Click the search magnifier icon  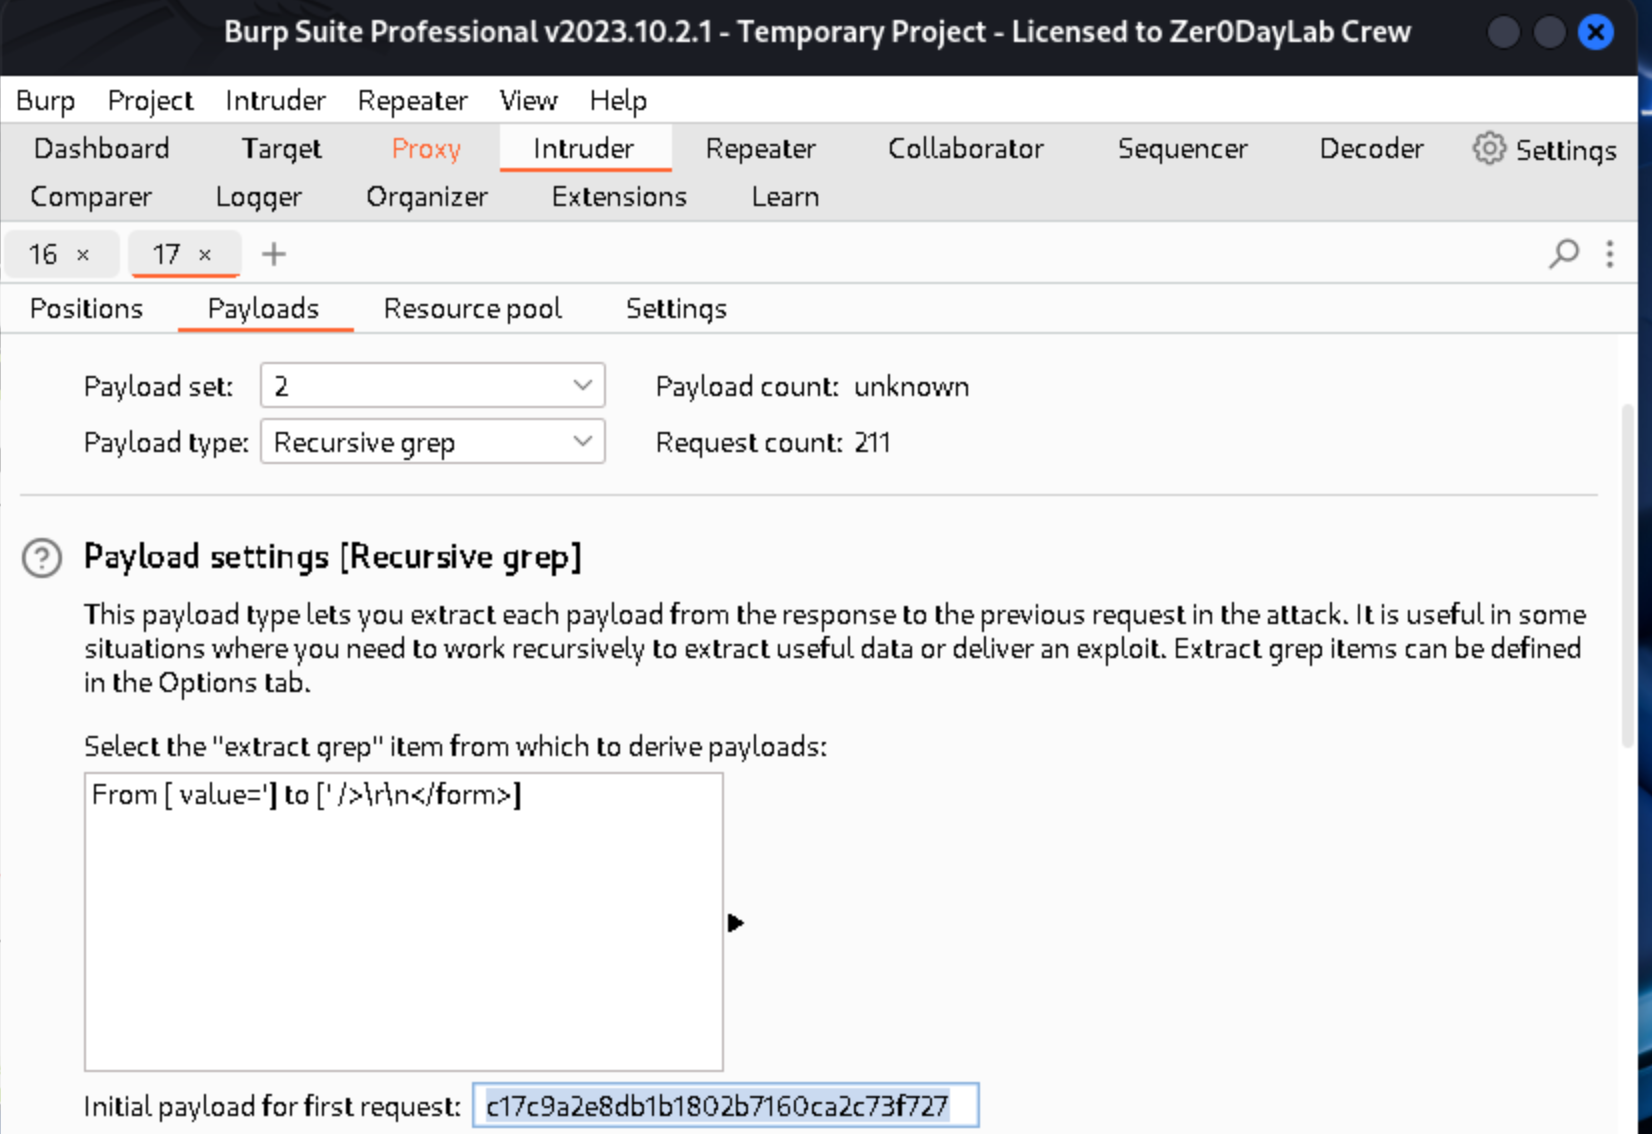click(1563, 254)
